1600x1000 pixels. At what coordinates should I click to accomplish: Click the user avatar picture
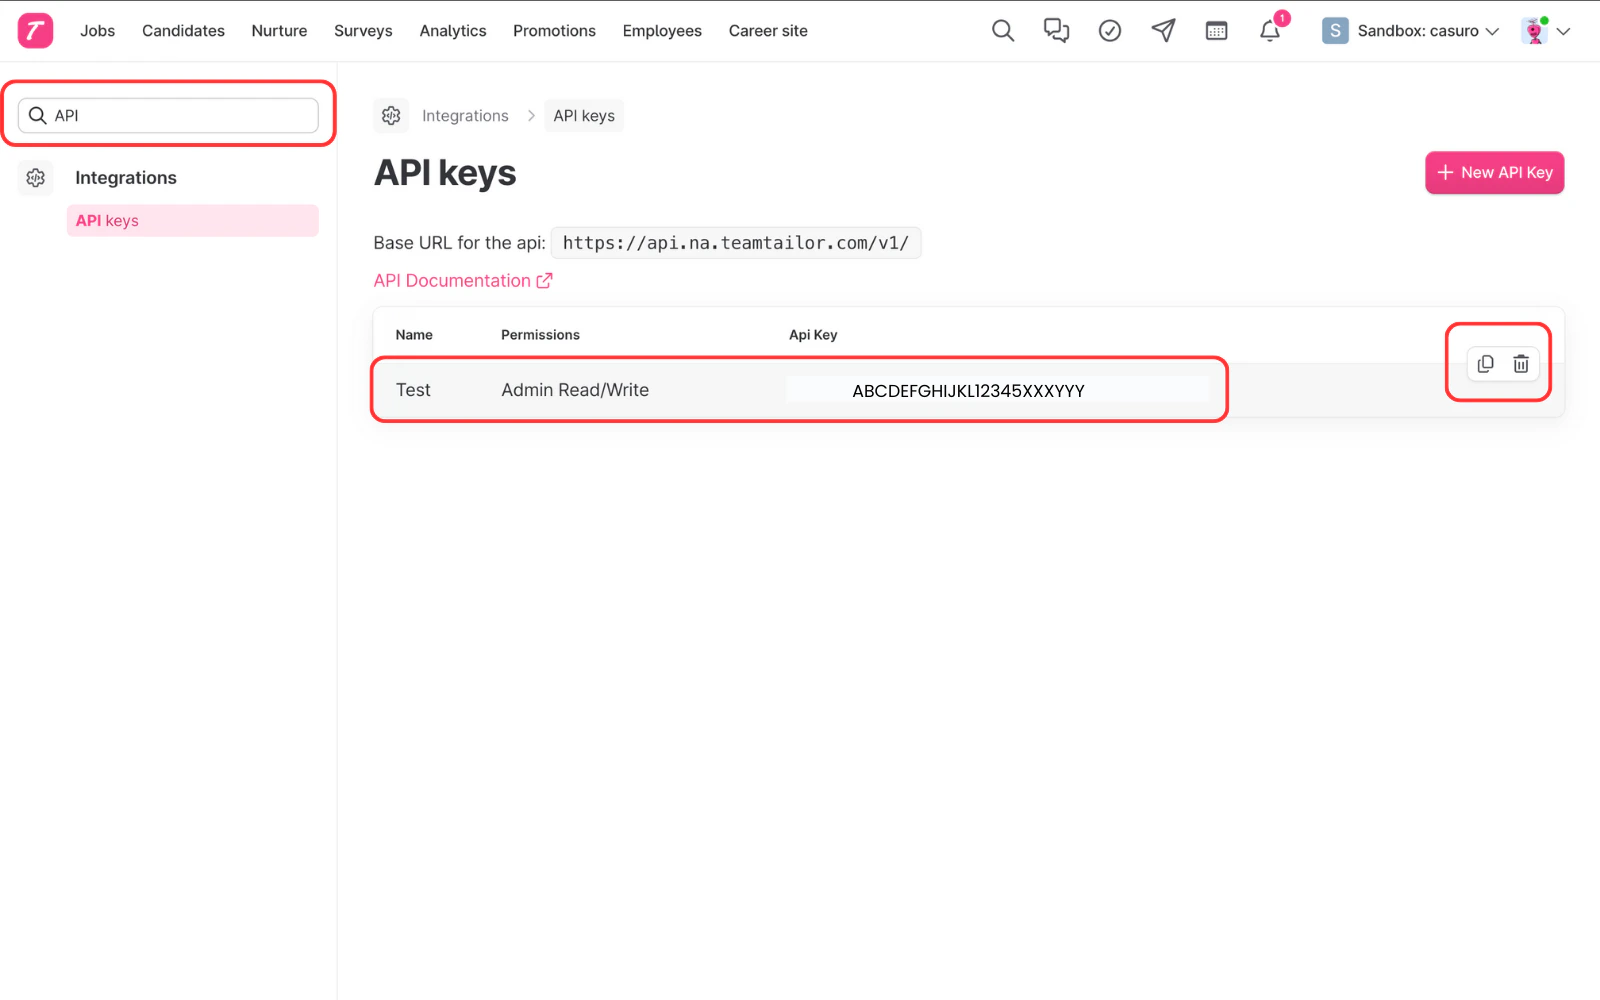click(1534, 31)
